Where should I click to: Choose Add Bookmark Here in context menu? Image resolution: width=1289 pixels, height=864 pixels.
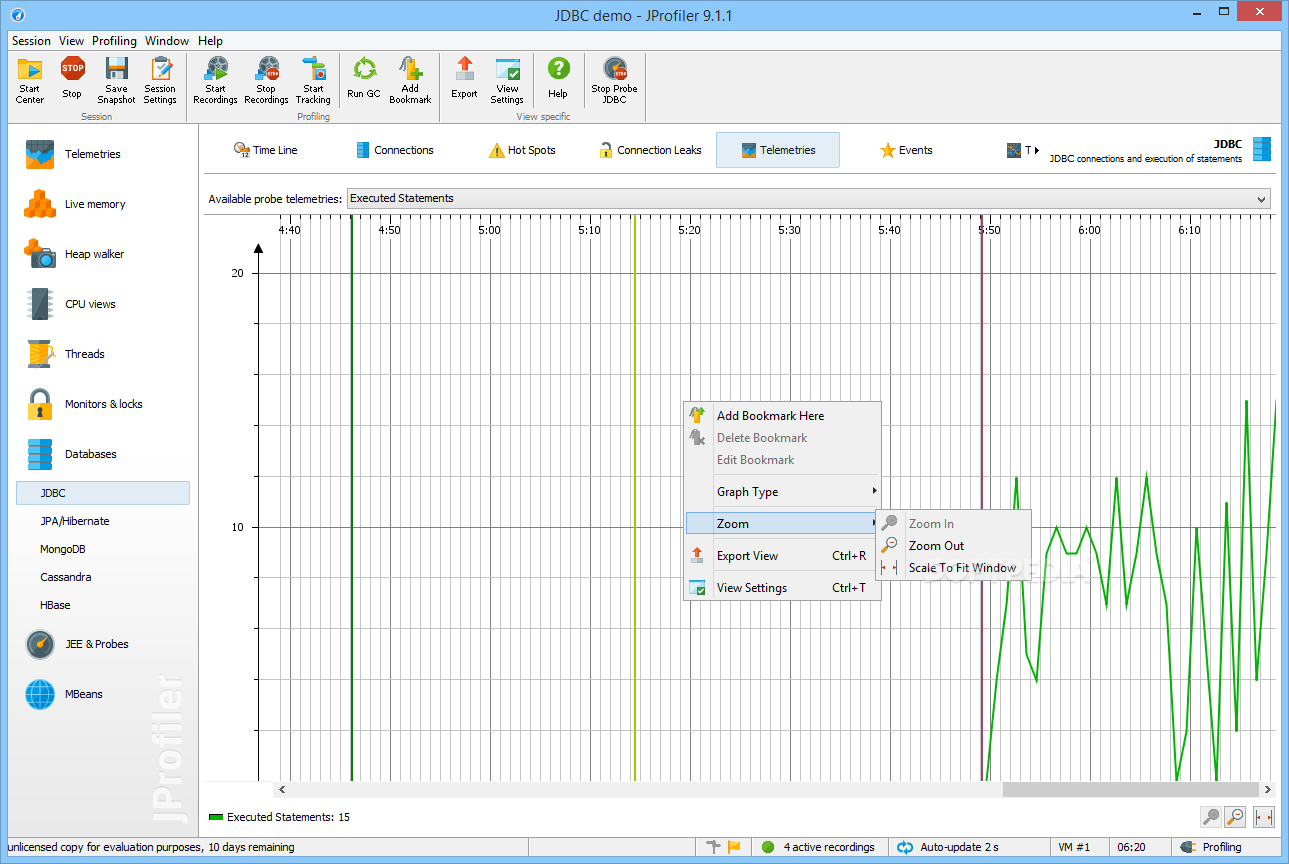(780, 416)
